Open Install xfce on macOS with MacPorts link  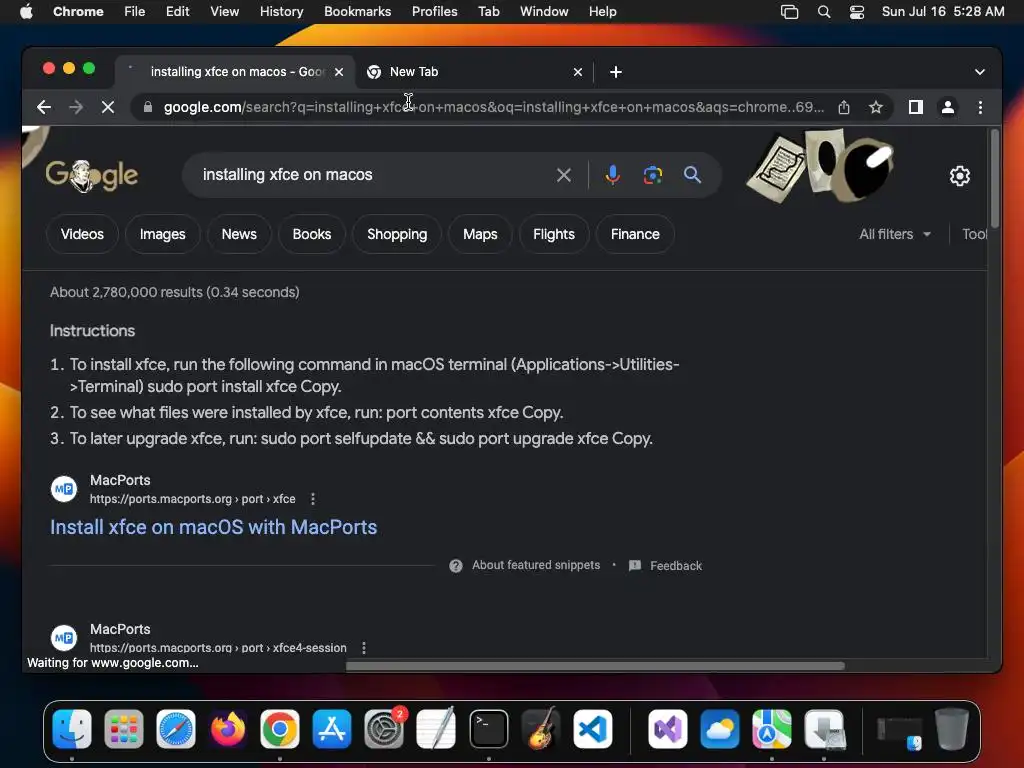click(x=214, y=527)
